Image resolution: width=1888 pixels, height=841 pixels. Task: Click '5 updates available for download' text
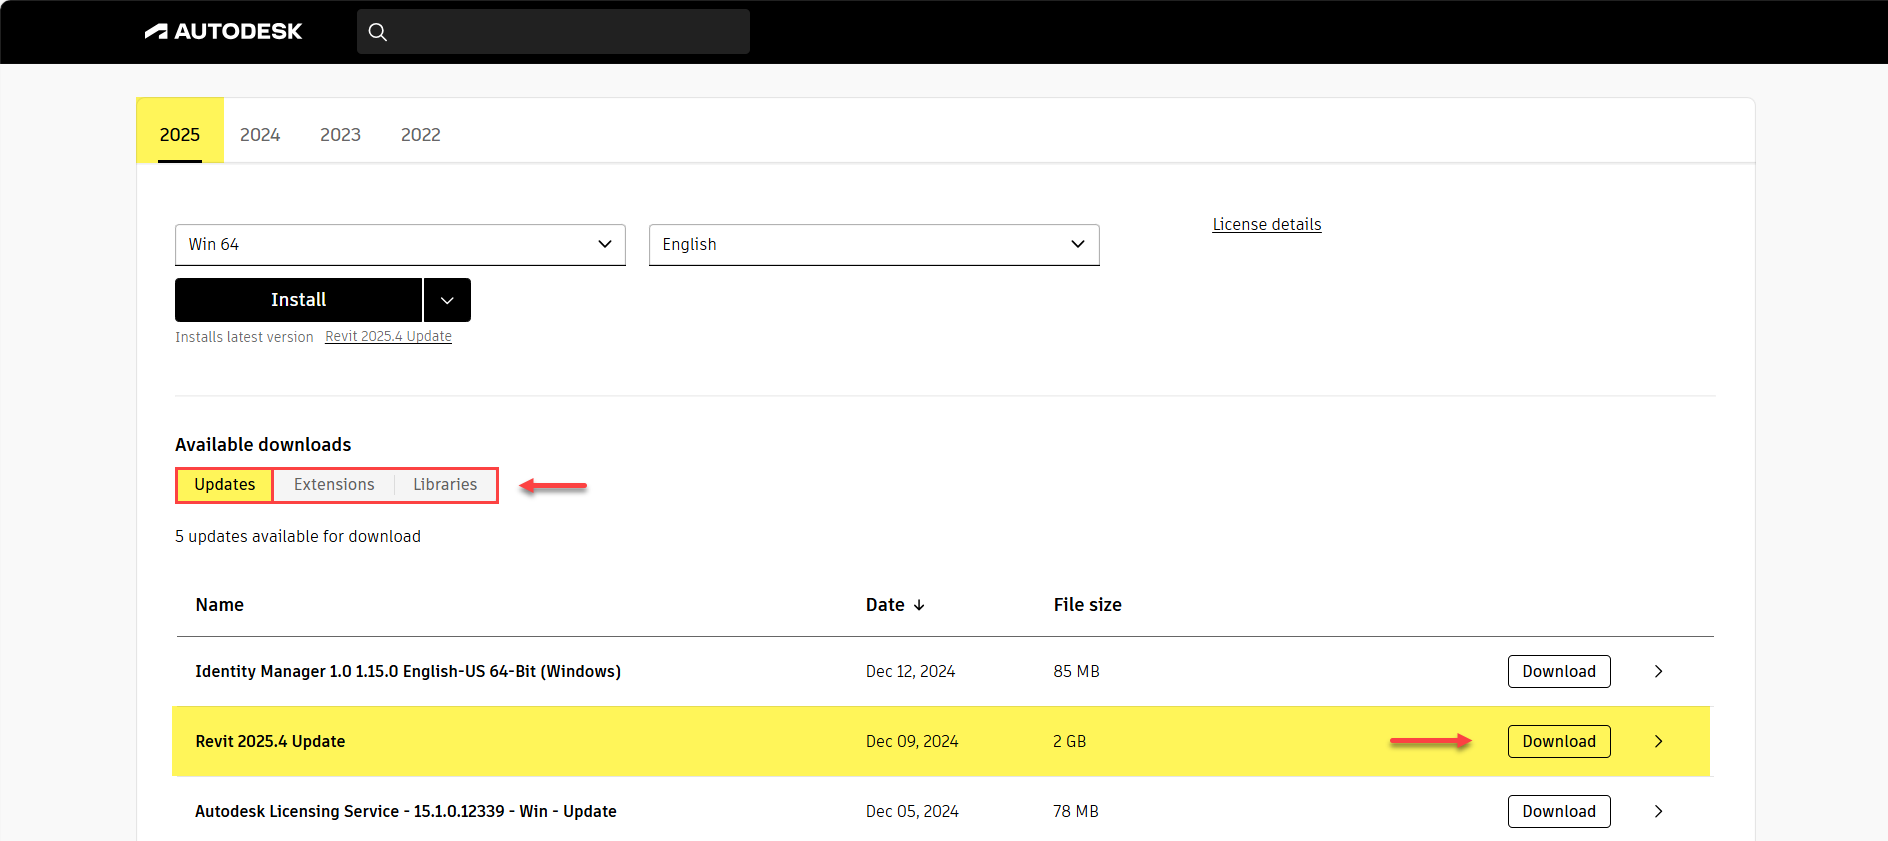click(x=298, y=537)
